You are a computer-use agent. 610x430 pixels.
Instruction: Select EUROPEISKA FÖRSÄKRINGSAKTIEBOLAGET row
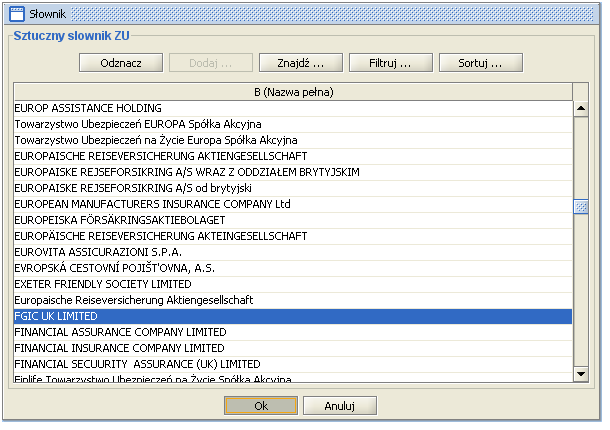[293, 220]
